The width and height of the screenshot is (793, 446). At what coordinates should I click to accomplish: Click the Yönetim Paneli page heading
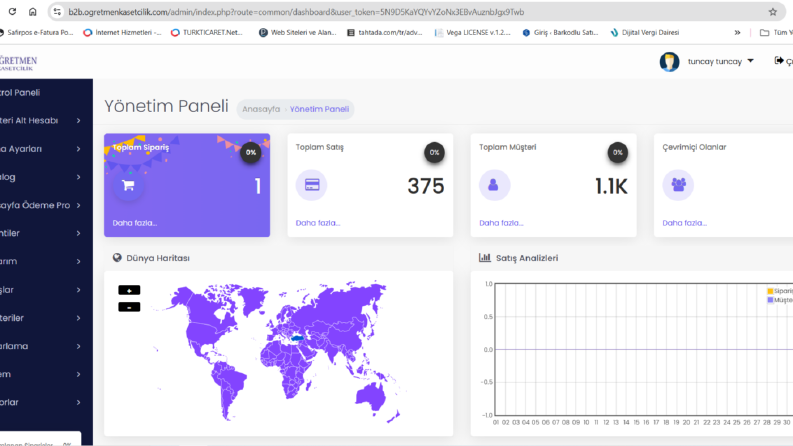pos(166,106)
